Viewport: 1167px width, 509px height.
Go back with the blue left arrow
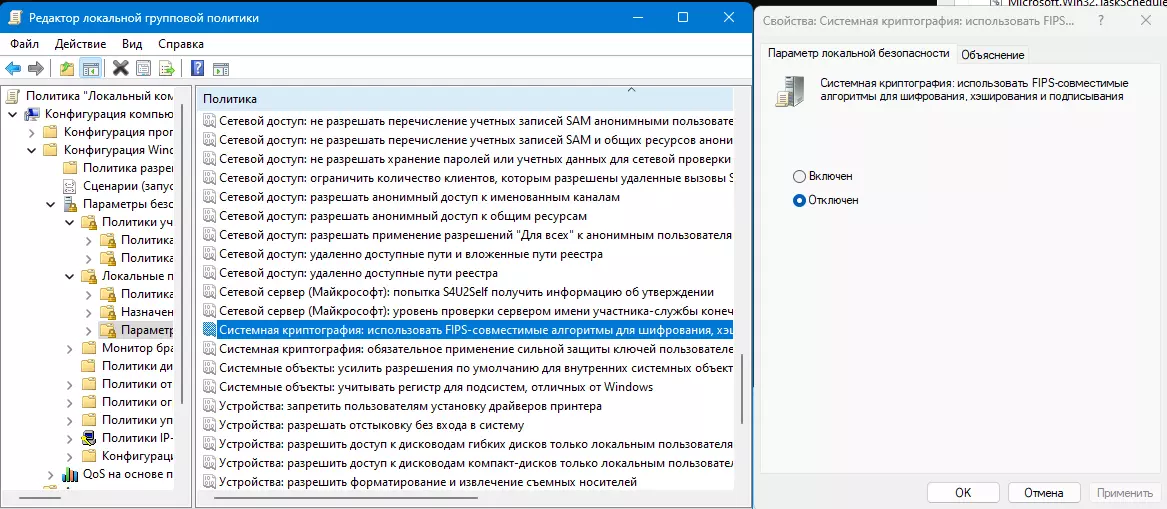click(x=13, y=69)
